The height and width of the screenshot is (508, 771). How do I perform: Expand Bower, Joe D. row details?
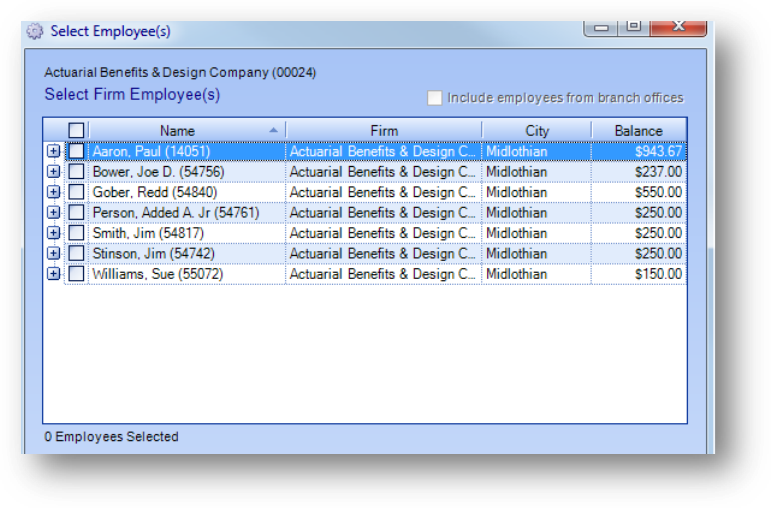pyautogui.click(x=54, y=172)
